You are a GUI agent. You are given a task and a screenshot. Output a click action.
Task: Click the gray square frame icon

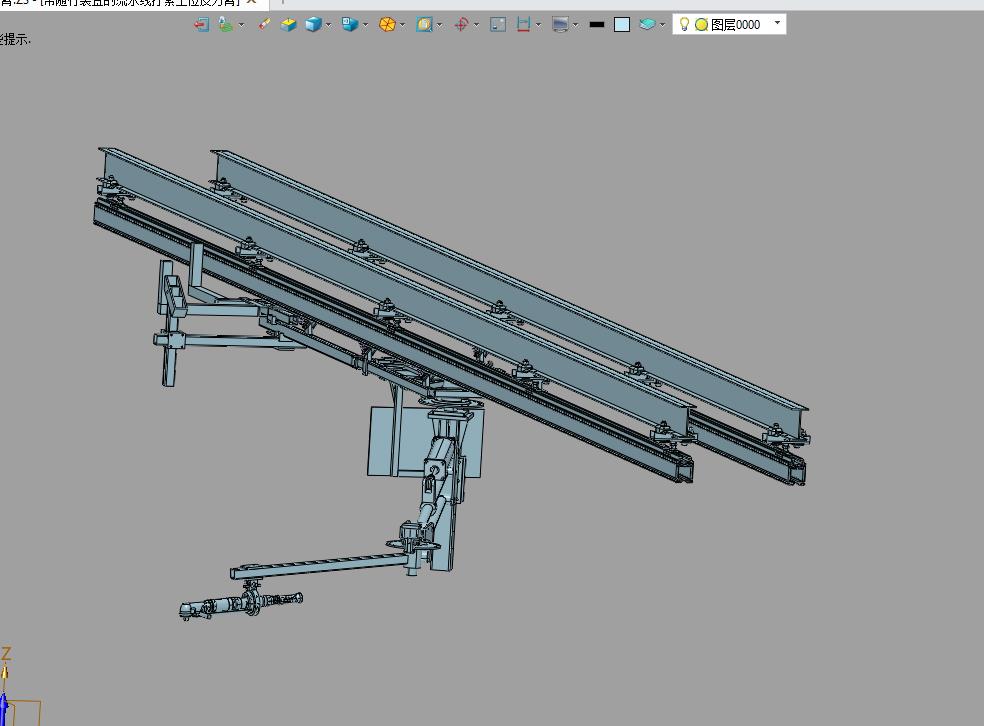(498, 24)
